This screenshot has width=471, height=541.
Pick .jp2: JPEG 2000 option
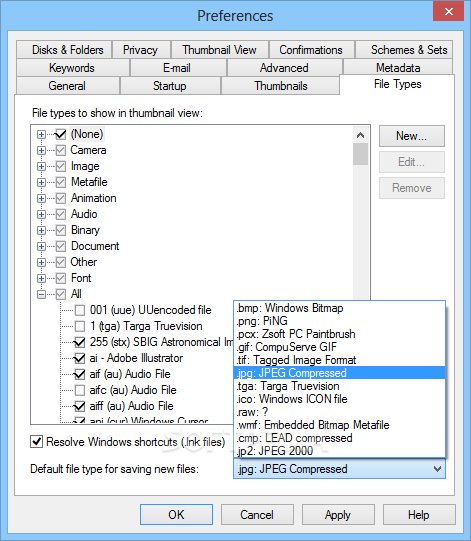tap(340, 451)
